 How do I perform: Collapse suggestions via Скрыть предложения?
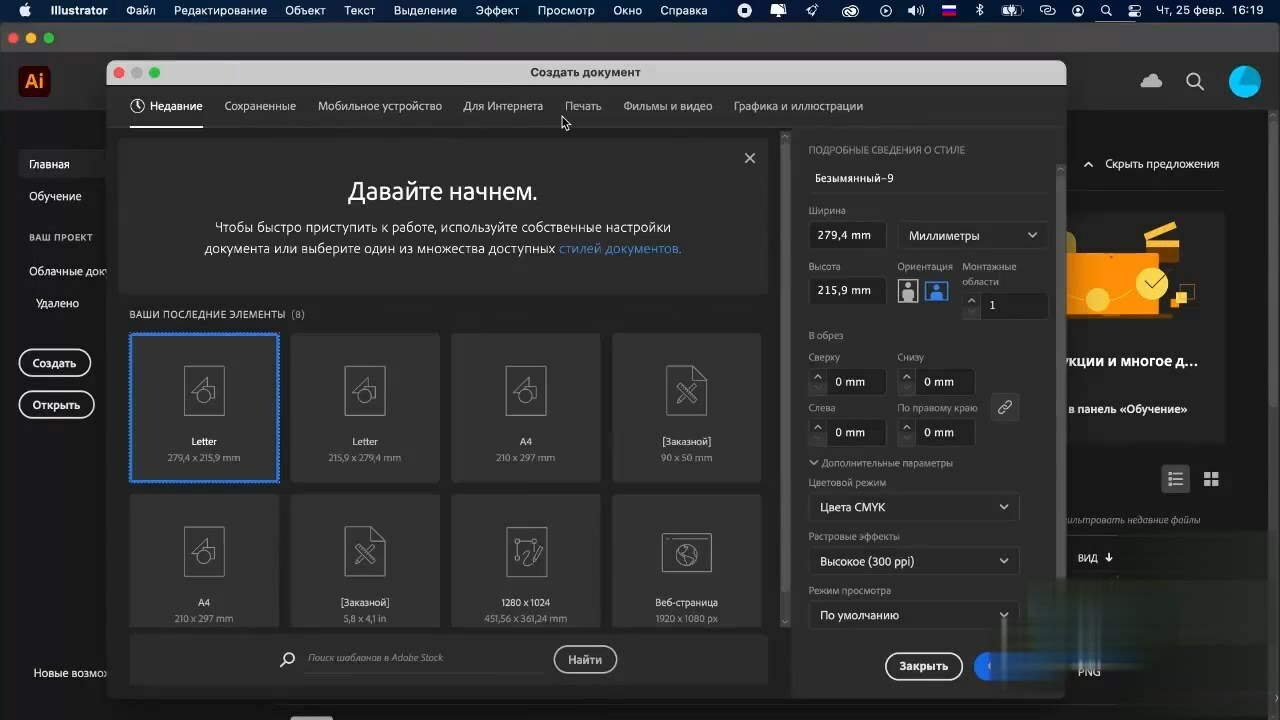pyautogui.click(x=1152, y=164)
